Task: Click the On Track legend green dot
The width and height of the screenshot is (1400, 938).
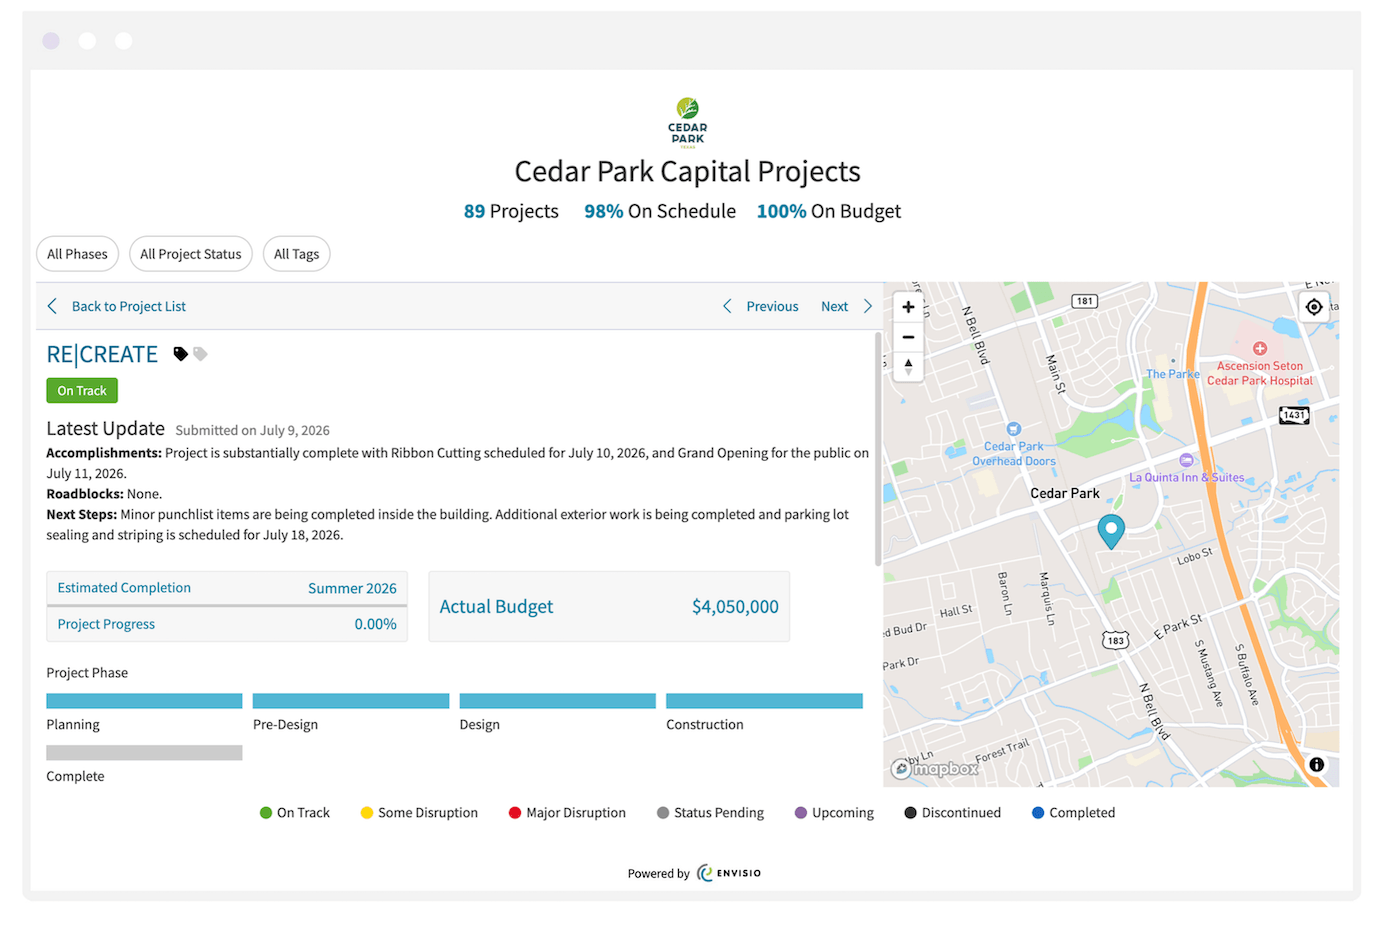Action: [x=266, y=813]
